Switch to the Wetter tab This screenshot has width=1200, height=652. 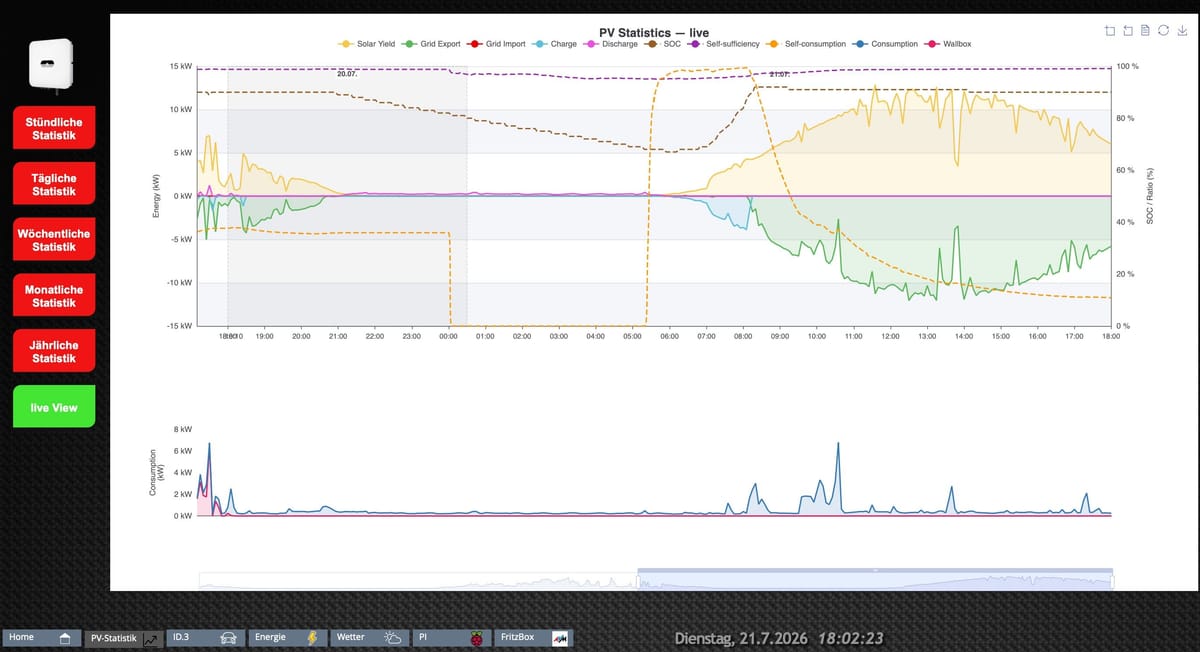click(x=370, y=637)
